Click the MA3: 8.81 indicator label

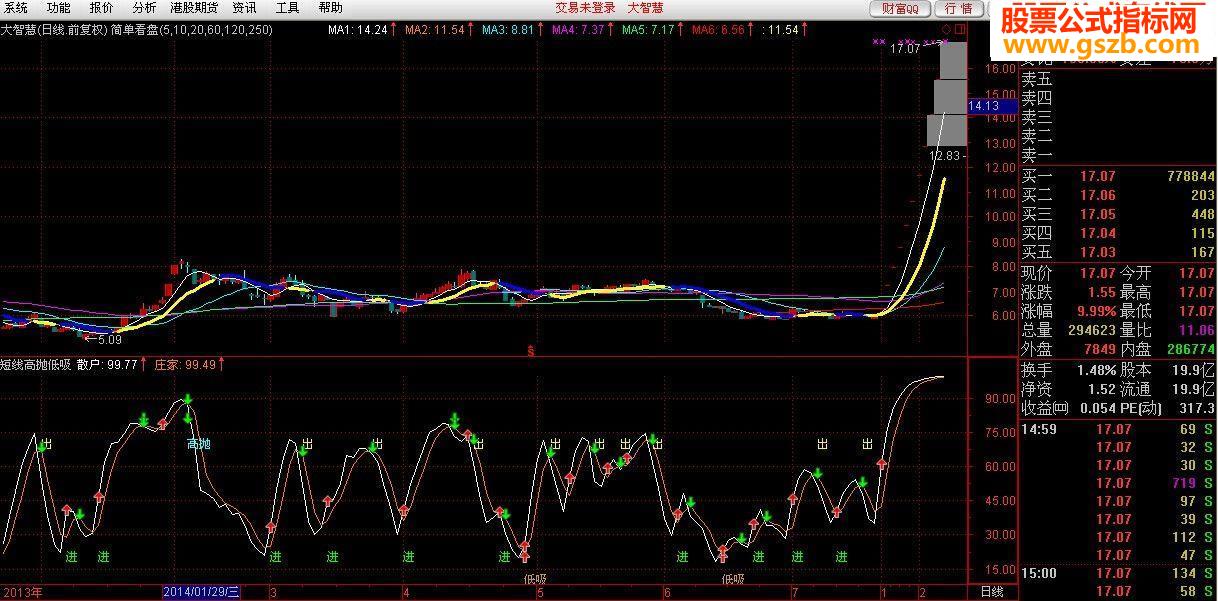[x=508, y=30]
